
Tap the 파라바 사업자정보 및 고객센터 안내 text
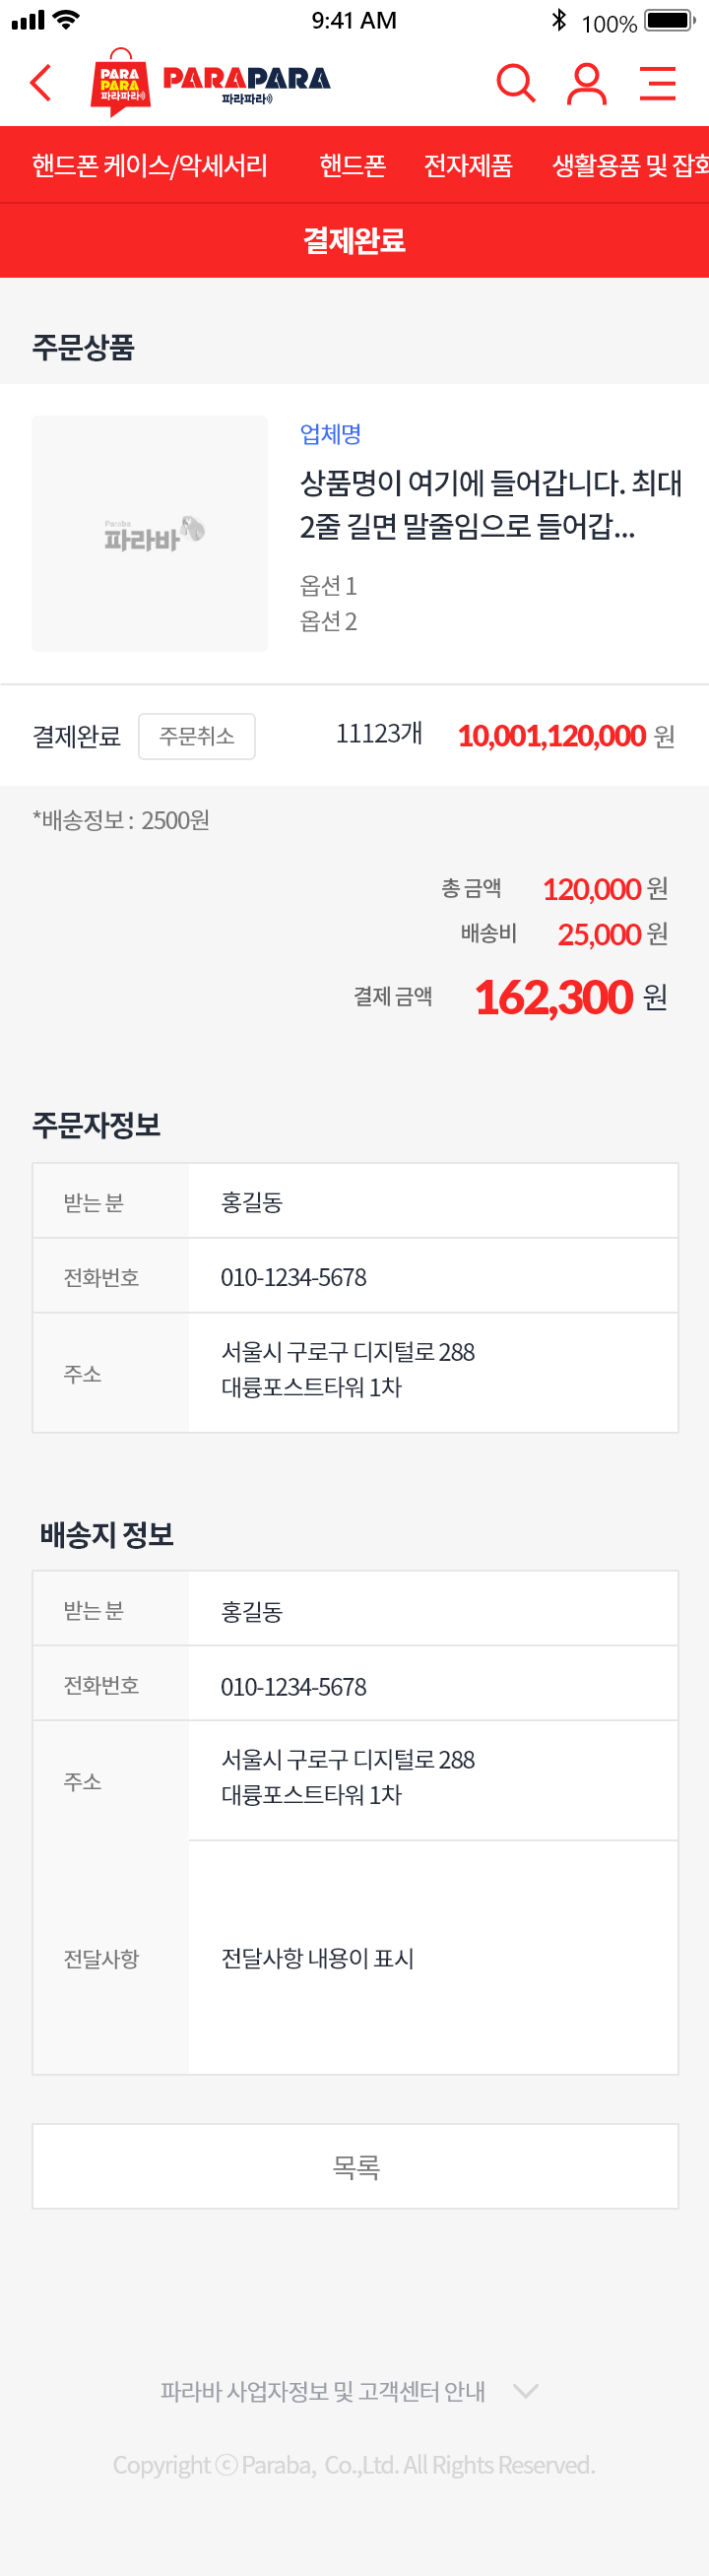[x=323, y=2391]
